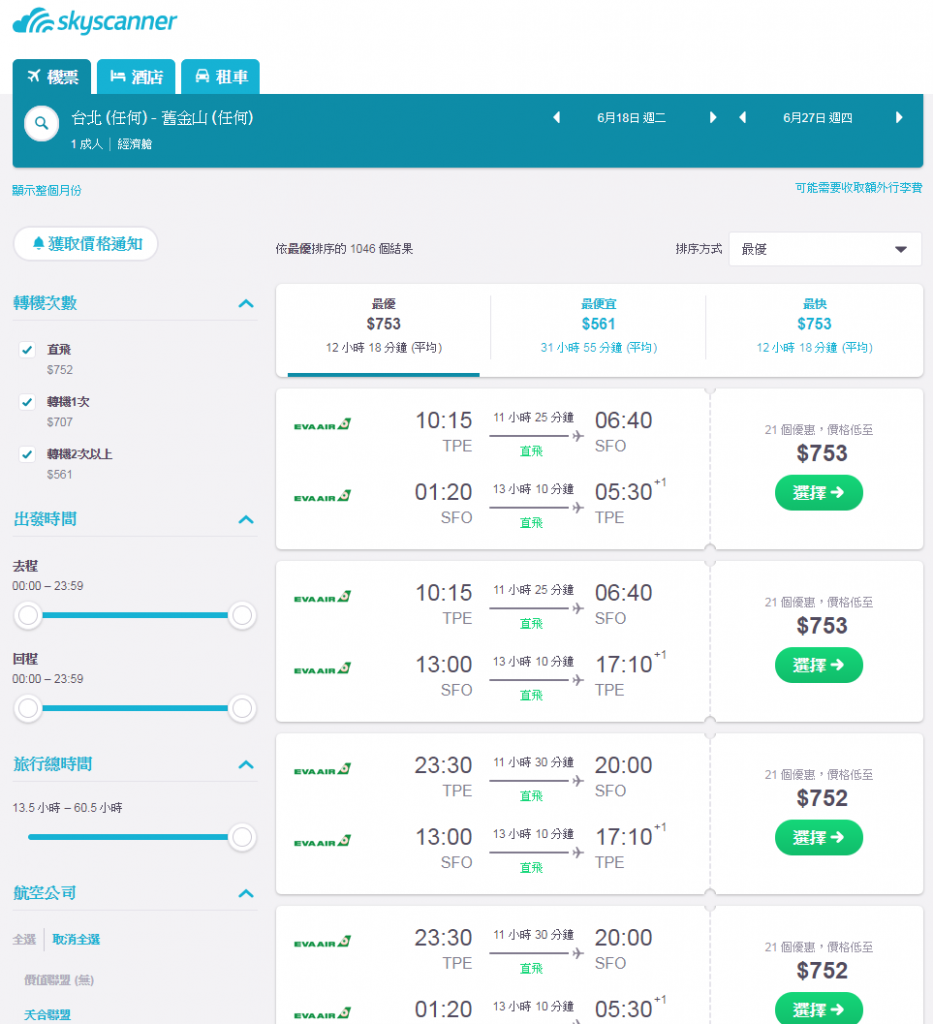Viewport: 933px width, 1024px height.
Task: Go to next return date arrow
Action: pos(899,118)
